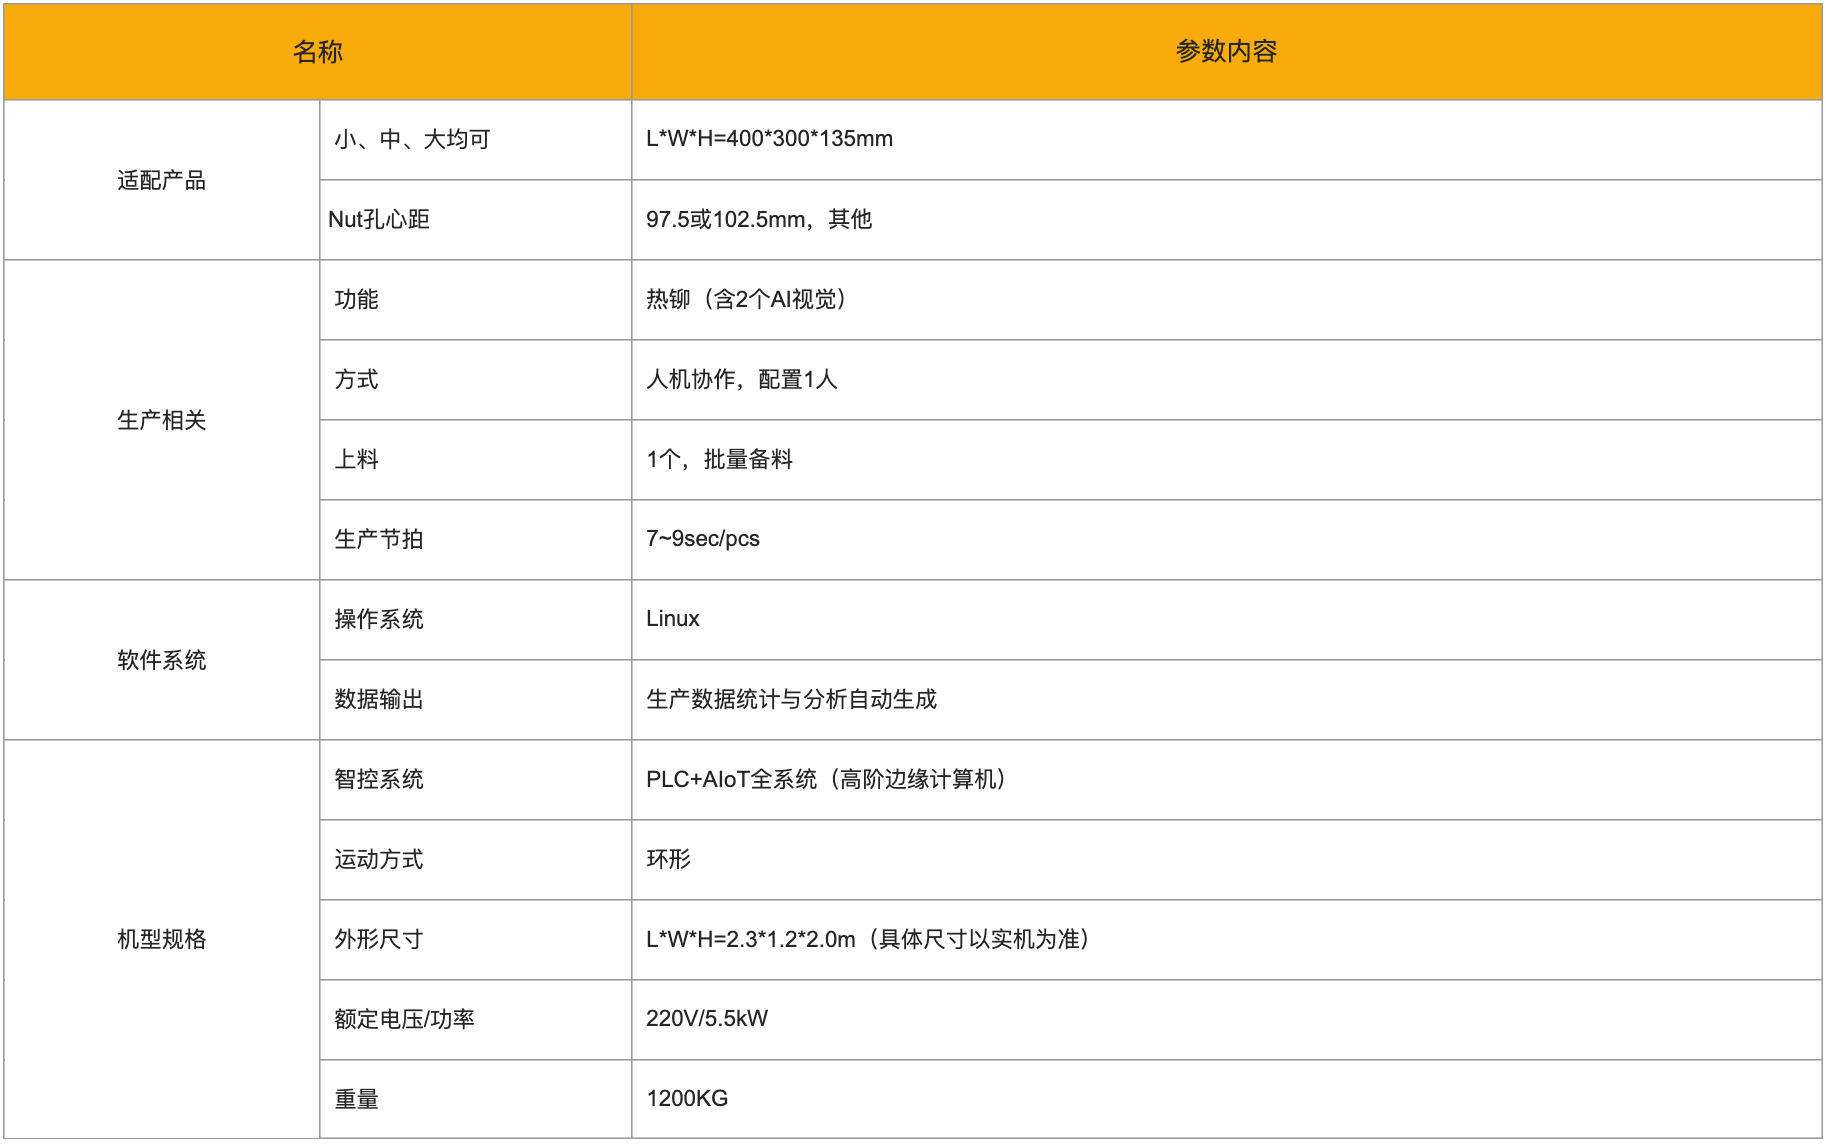The height and width of the screenshot is (1144, 1826).
Task: Select the Nut孔心距 label cell
Action: (x=379, y=220)
